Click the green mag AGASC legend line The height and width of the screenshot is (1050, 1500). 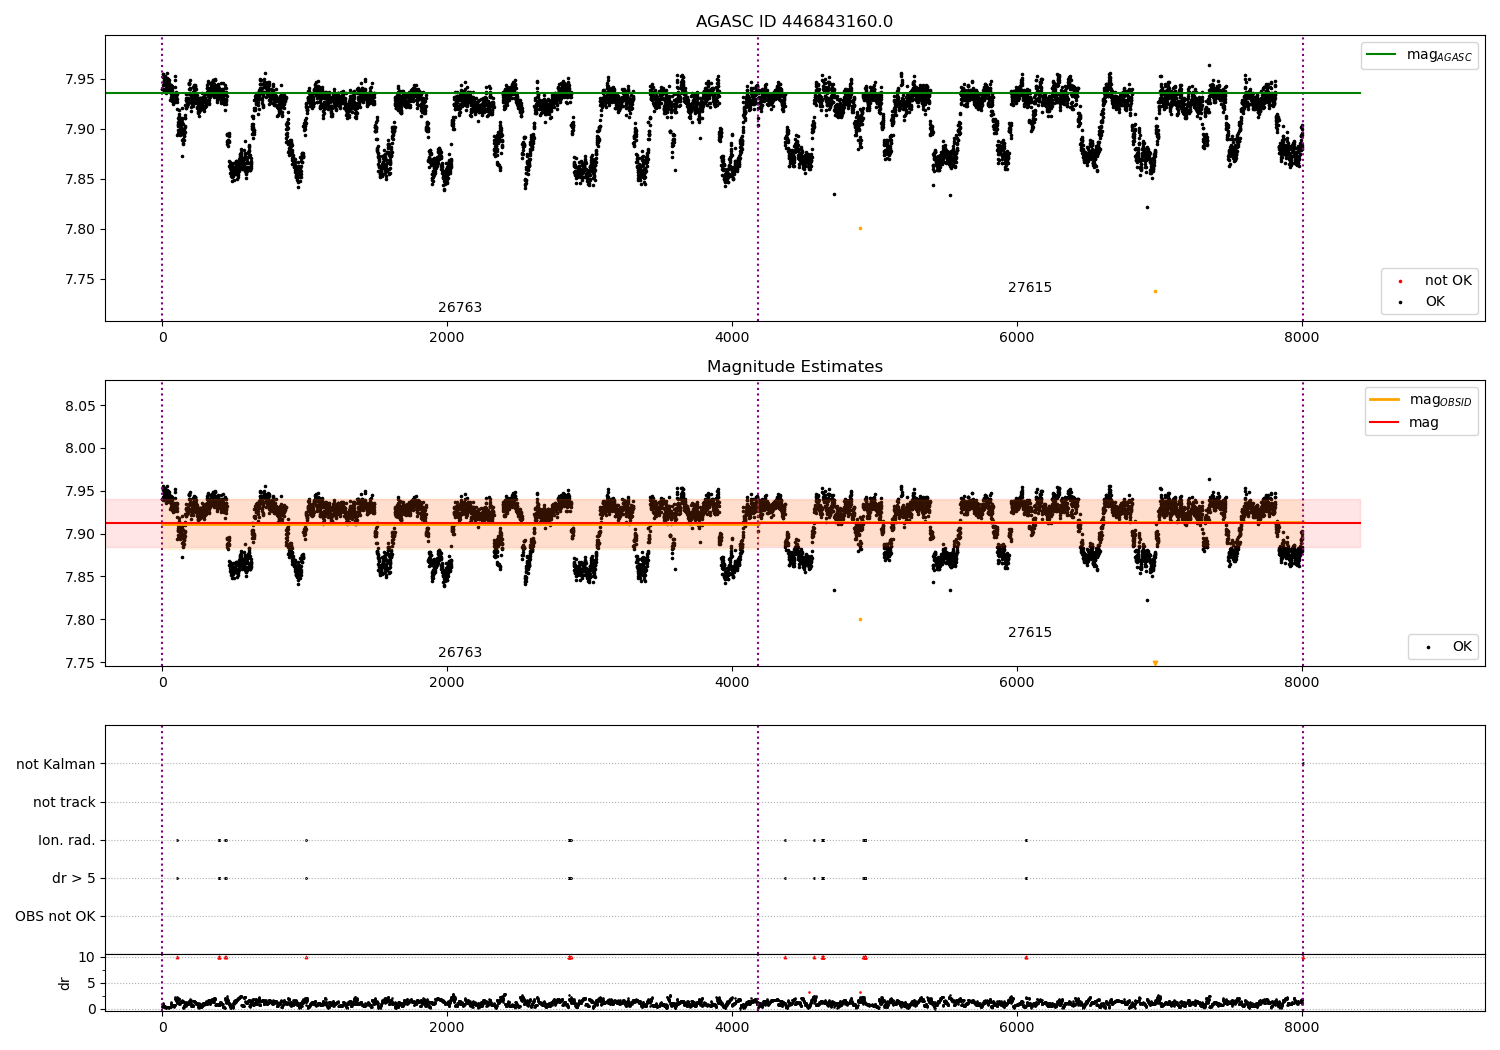click(1381, 55)
